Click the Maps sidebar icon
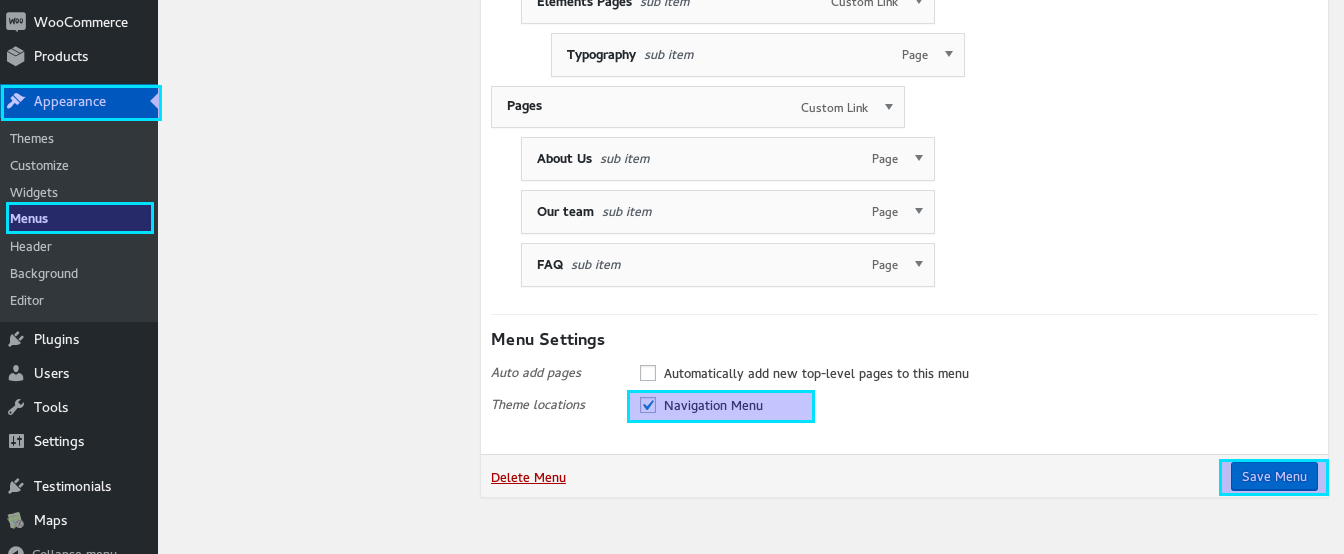The image size is (1344, 554). click(16, 520)
